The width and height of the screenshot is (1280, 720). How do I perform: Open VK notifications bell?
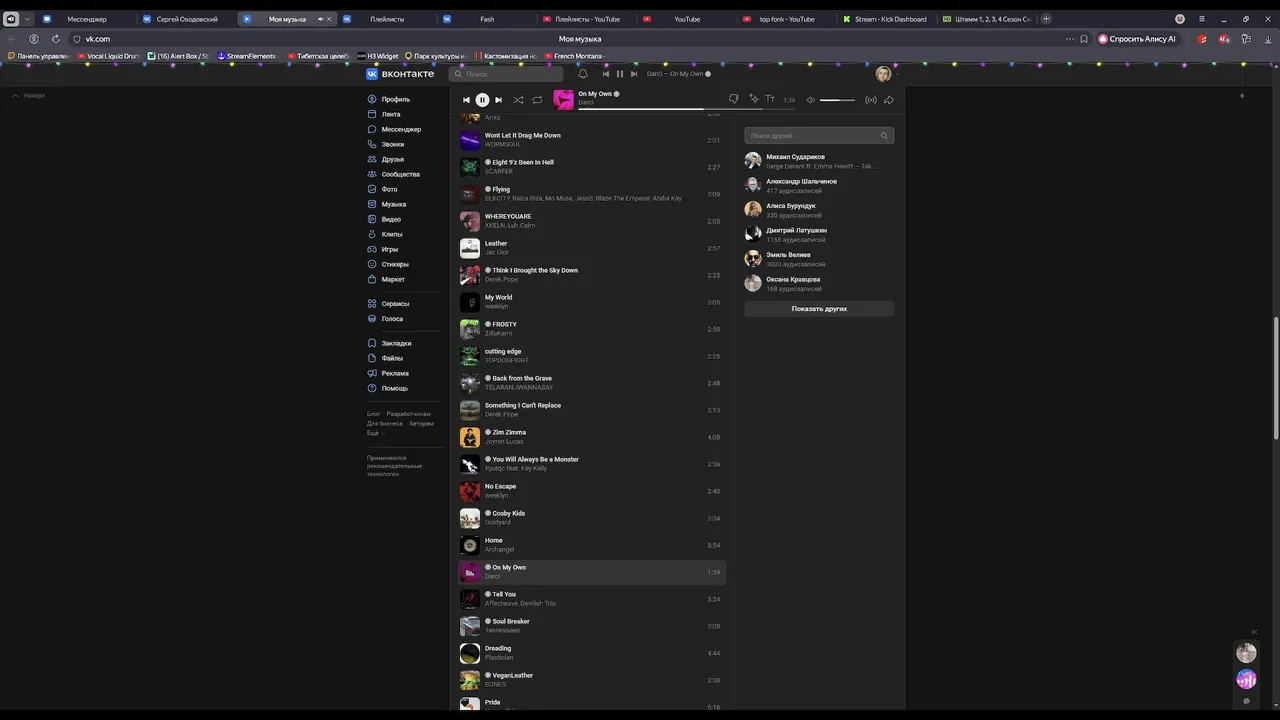point(583,74)
